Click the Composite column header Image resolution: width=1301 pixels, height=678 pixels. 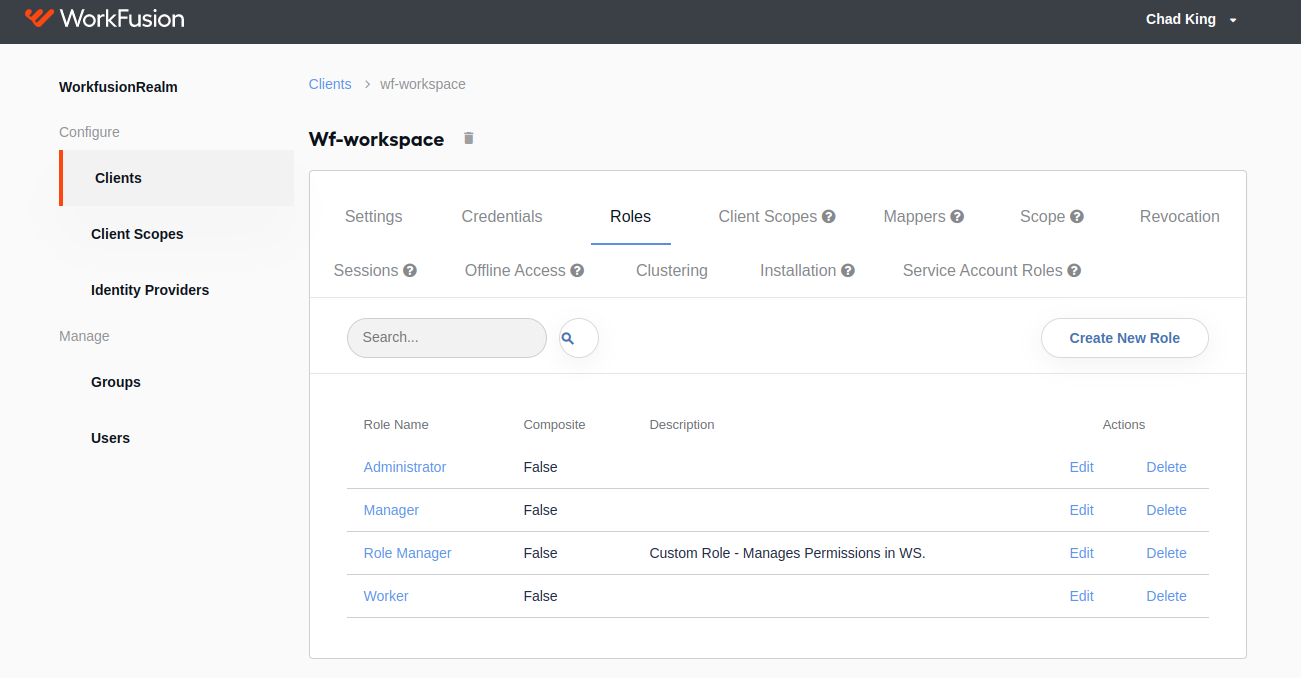(x=554, y=425)
